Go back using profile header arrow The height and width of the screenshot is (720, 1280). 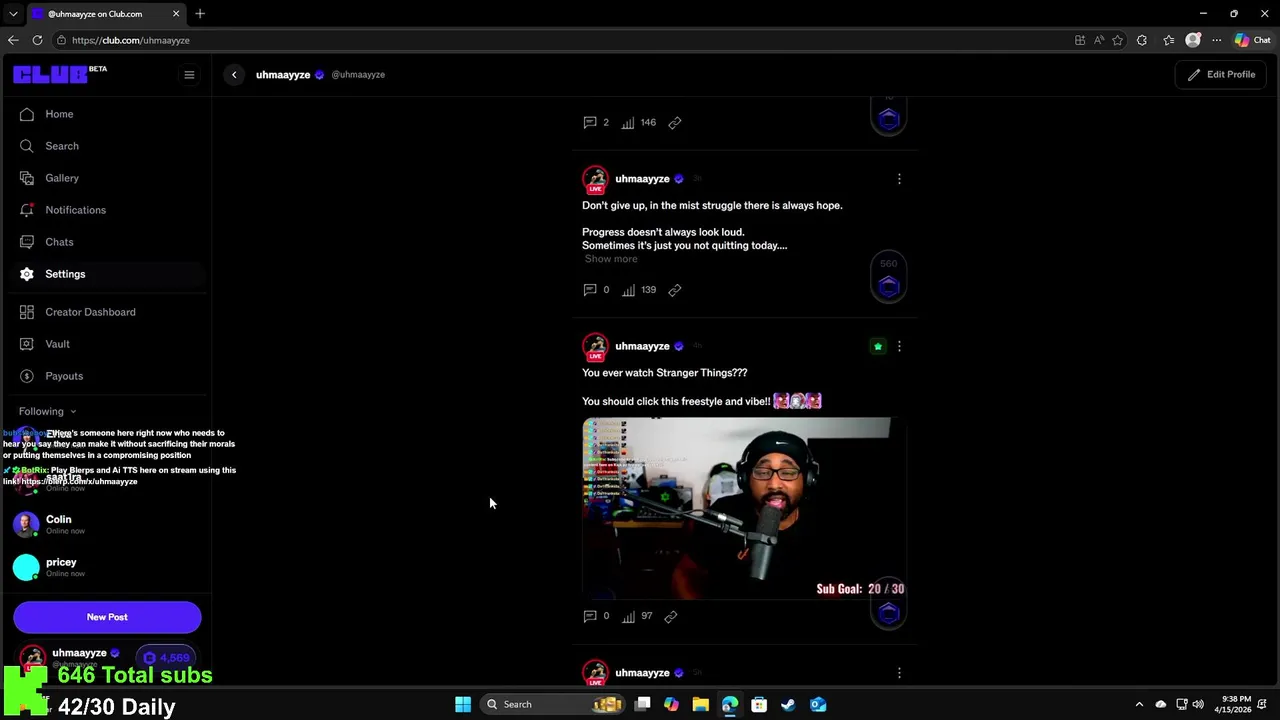[234, 75]
